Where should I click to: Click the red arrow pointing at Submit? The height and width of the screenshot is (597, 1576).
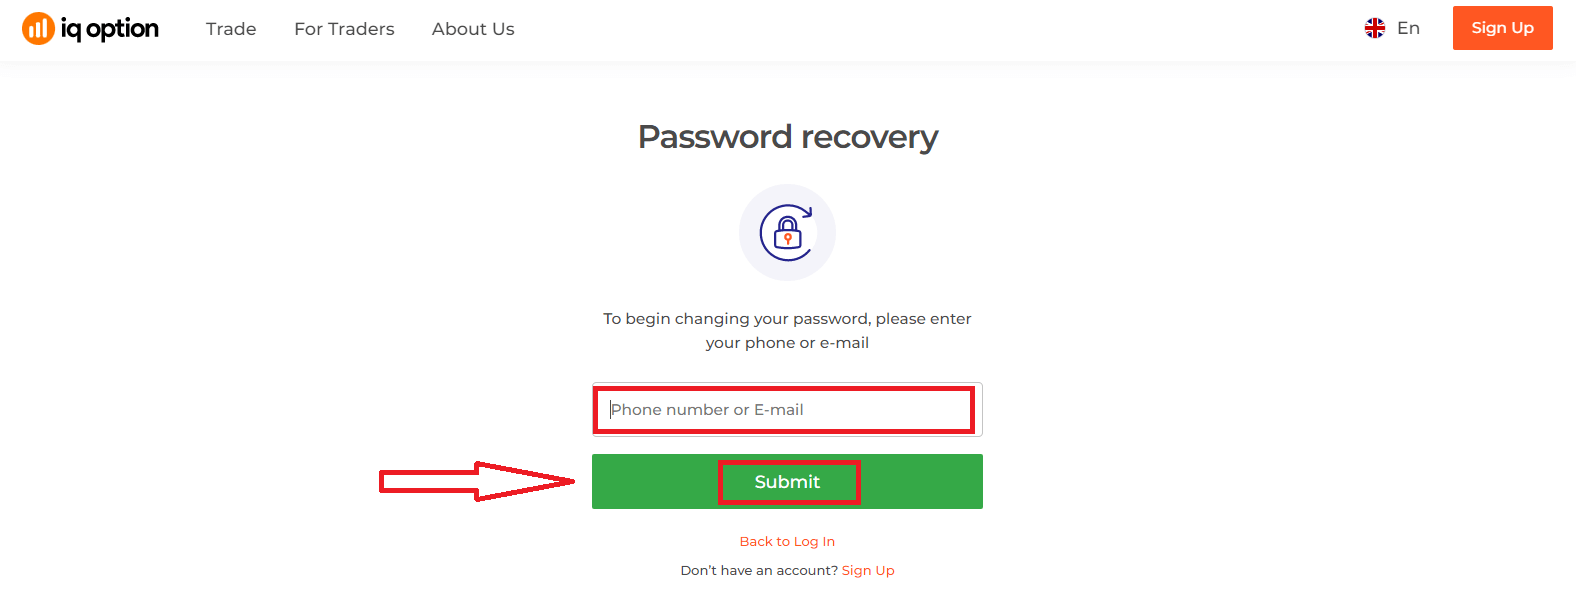click(x=476, y=481)
